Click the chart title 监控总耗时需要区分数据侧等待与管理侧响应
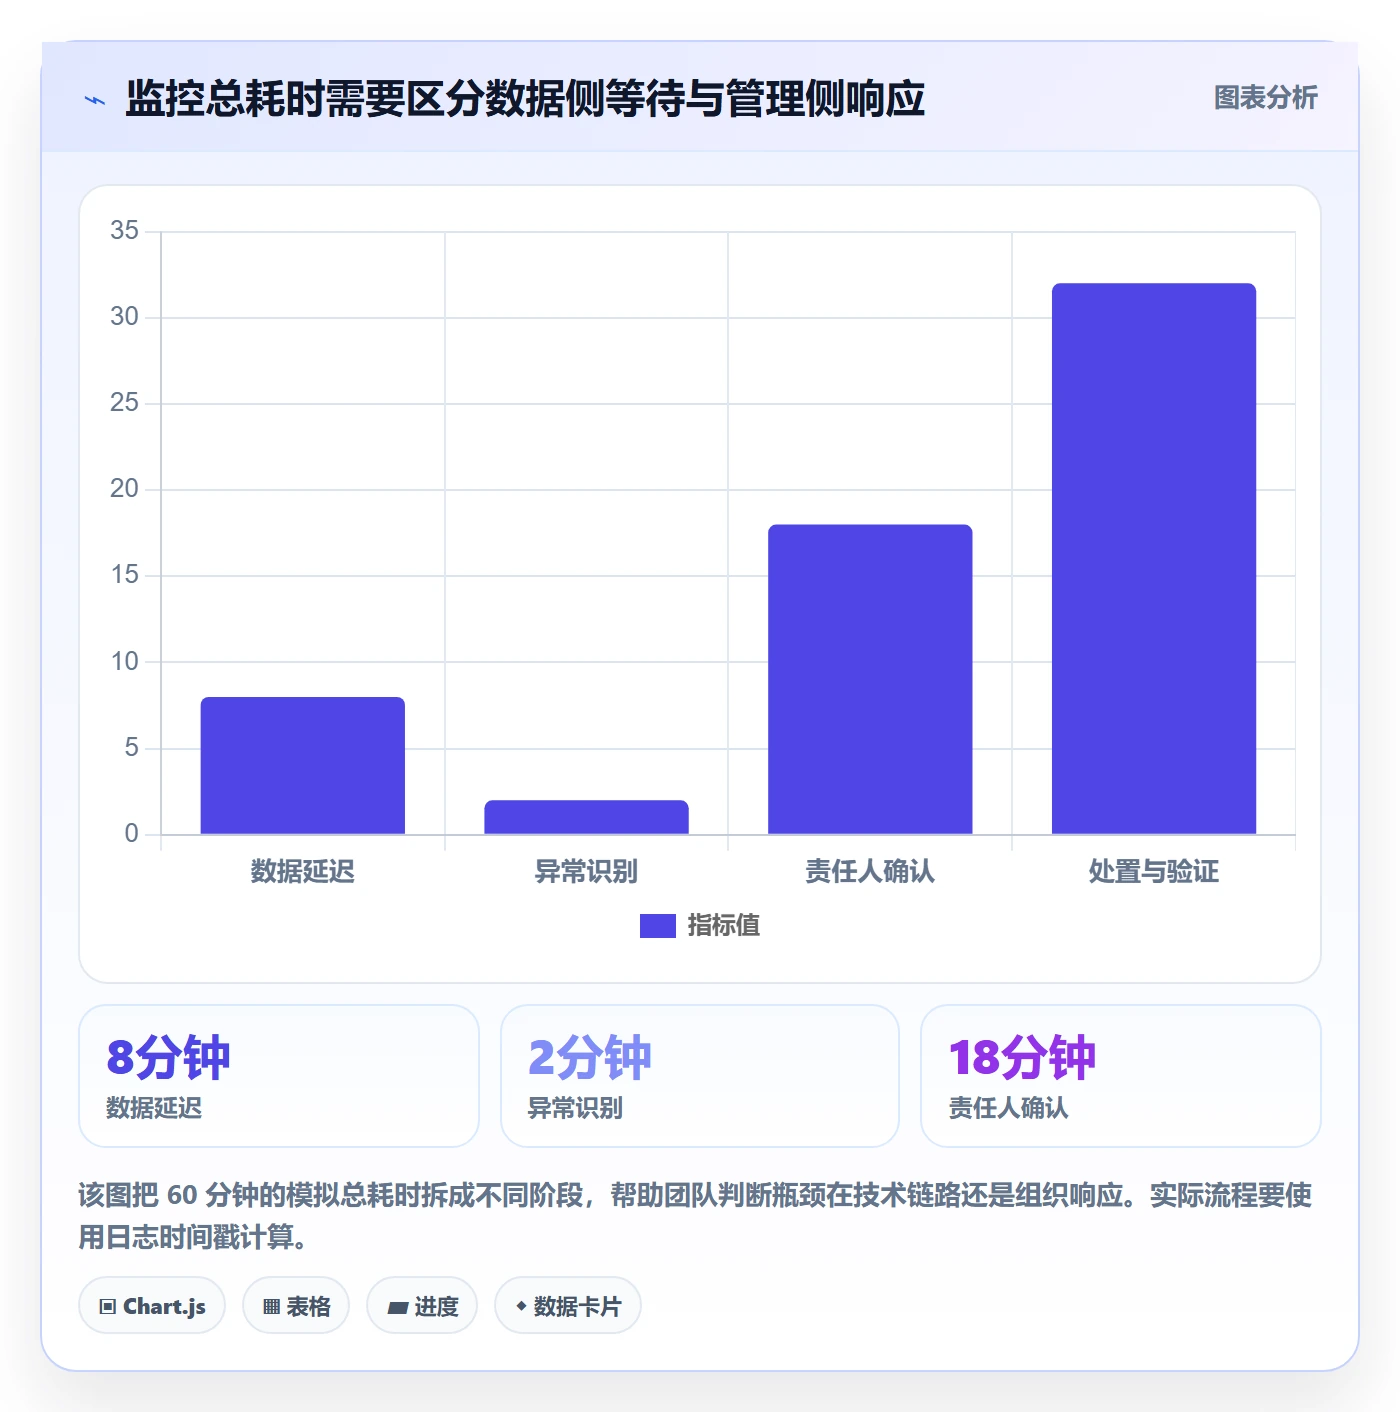 point(525,99)
